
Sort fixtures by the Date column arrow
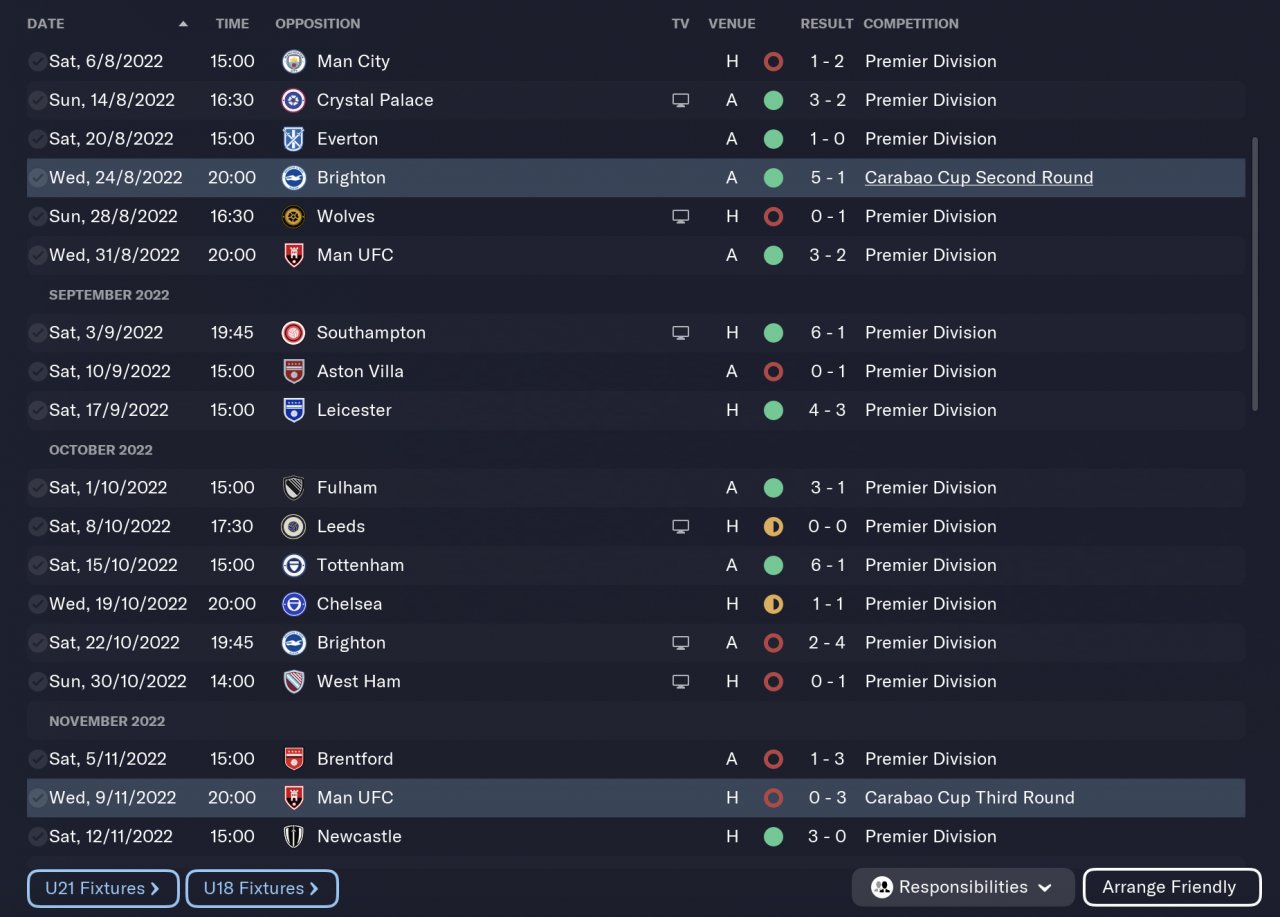click(183, 24)
